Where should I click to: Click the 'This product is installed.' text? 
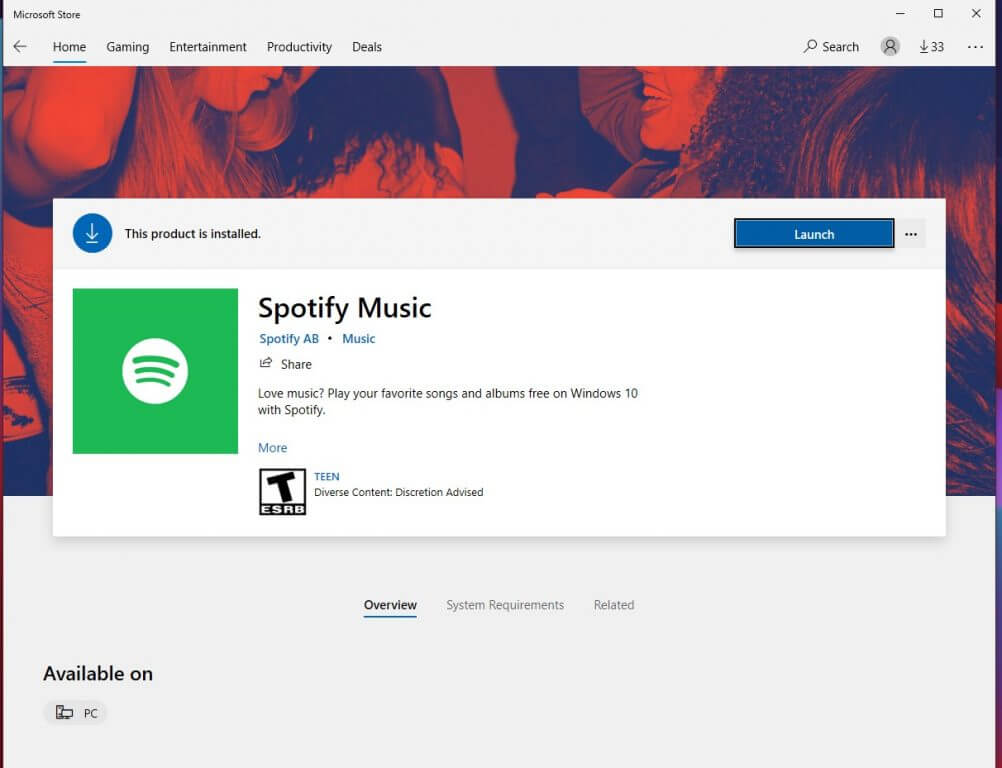(x=192, y=234)
